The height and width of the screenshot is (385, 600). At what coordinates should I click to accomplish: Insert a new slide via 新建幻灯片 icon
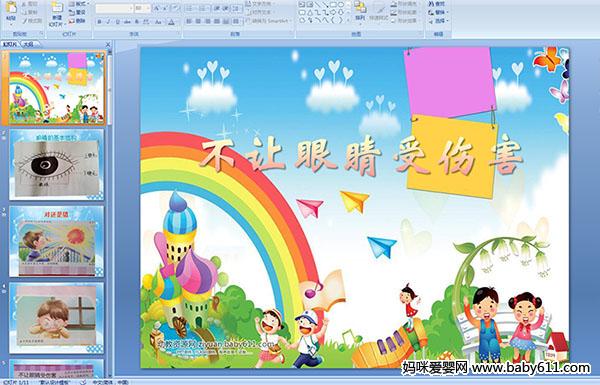[57, 8]
